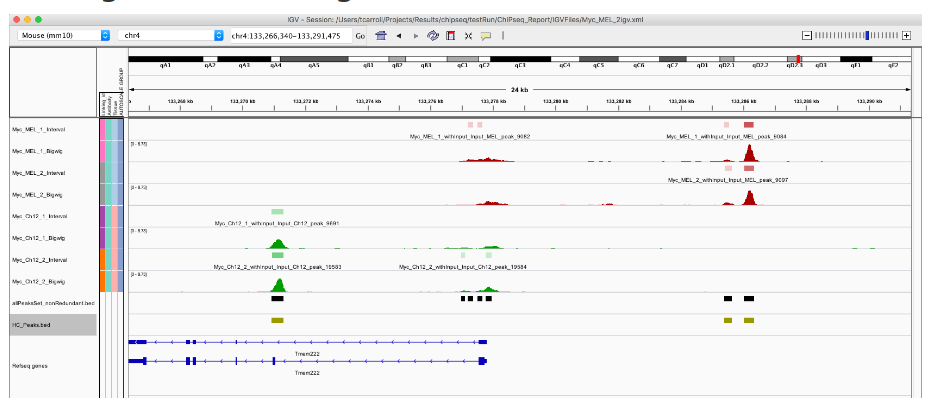Screen dimensions: 930x405
Task: Click the Home whole-genome view icon
Action: coord(381,36)
